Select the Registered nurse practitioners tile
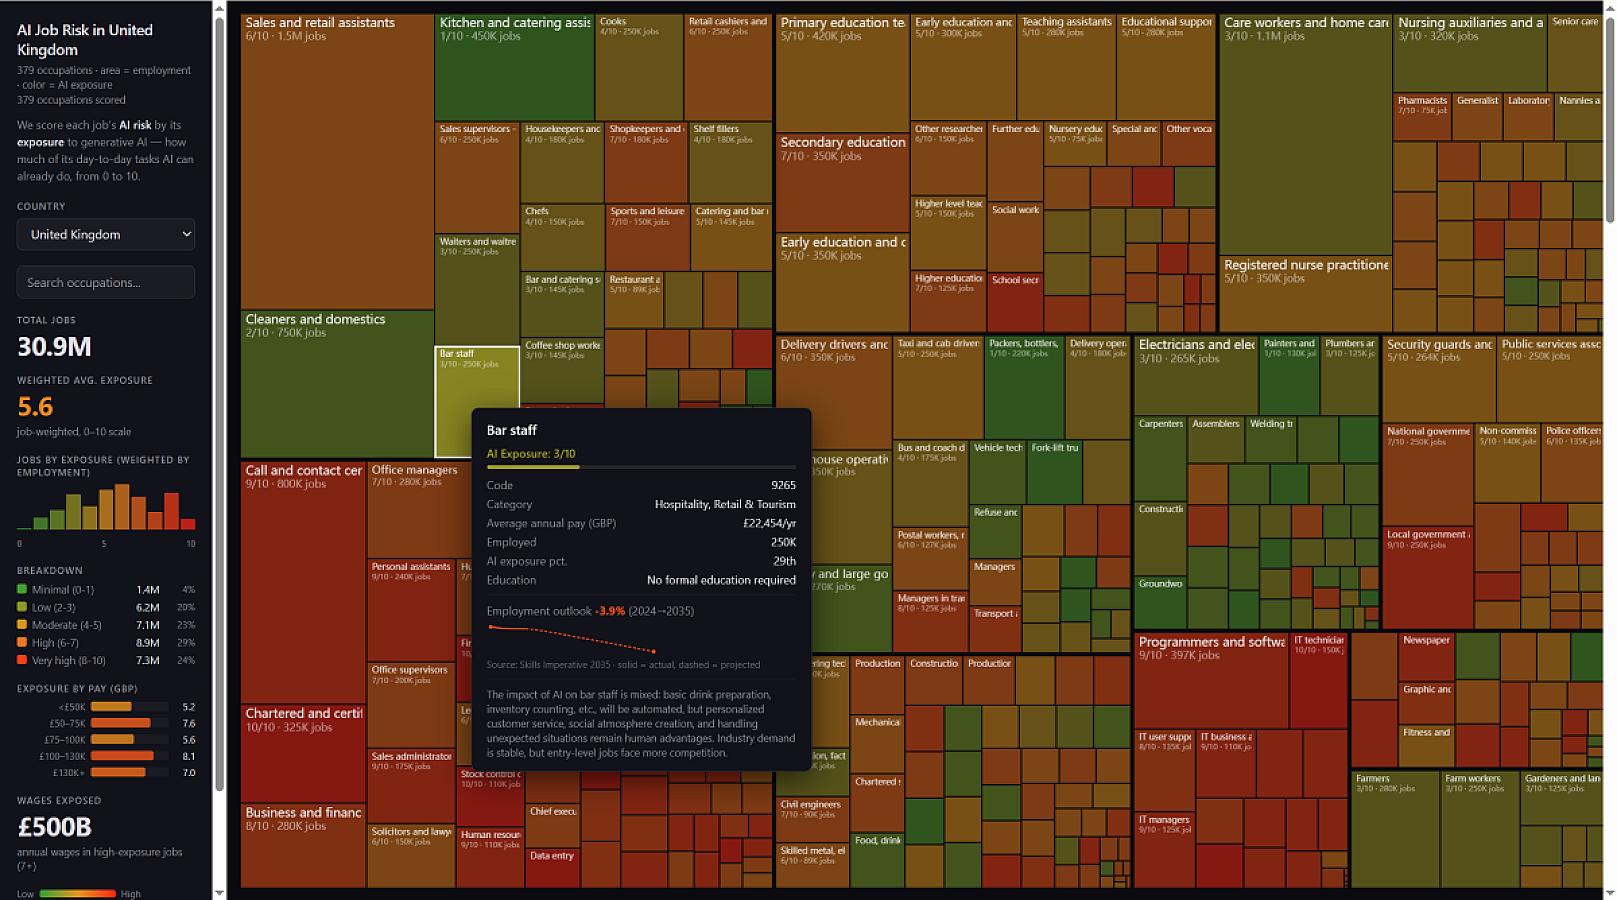This screenshot has width=1617, height=900. (1305, 293)
